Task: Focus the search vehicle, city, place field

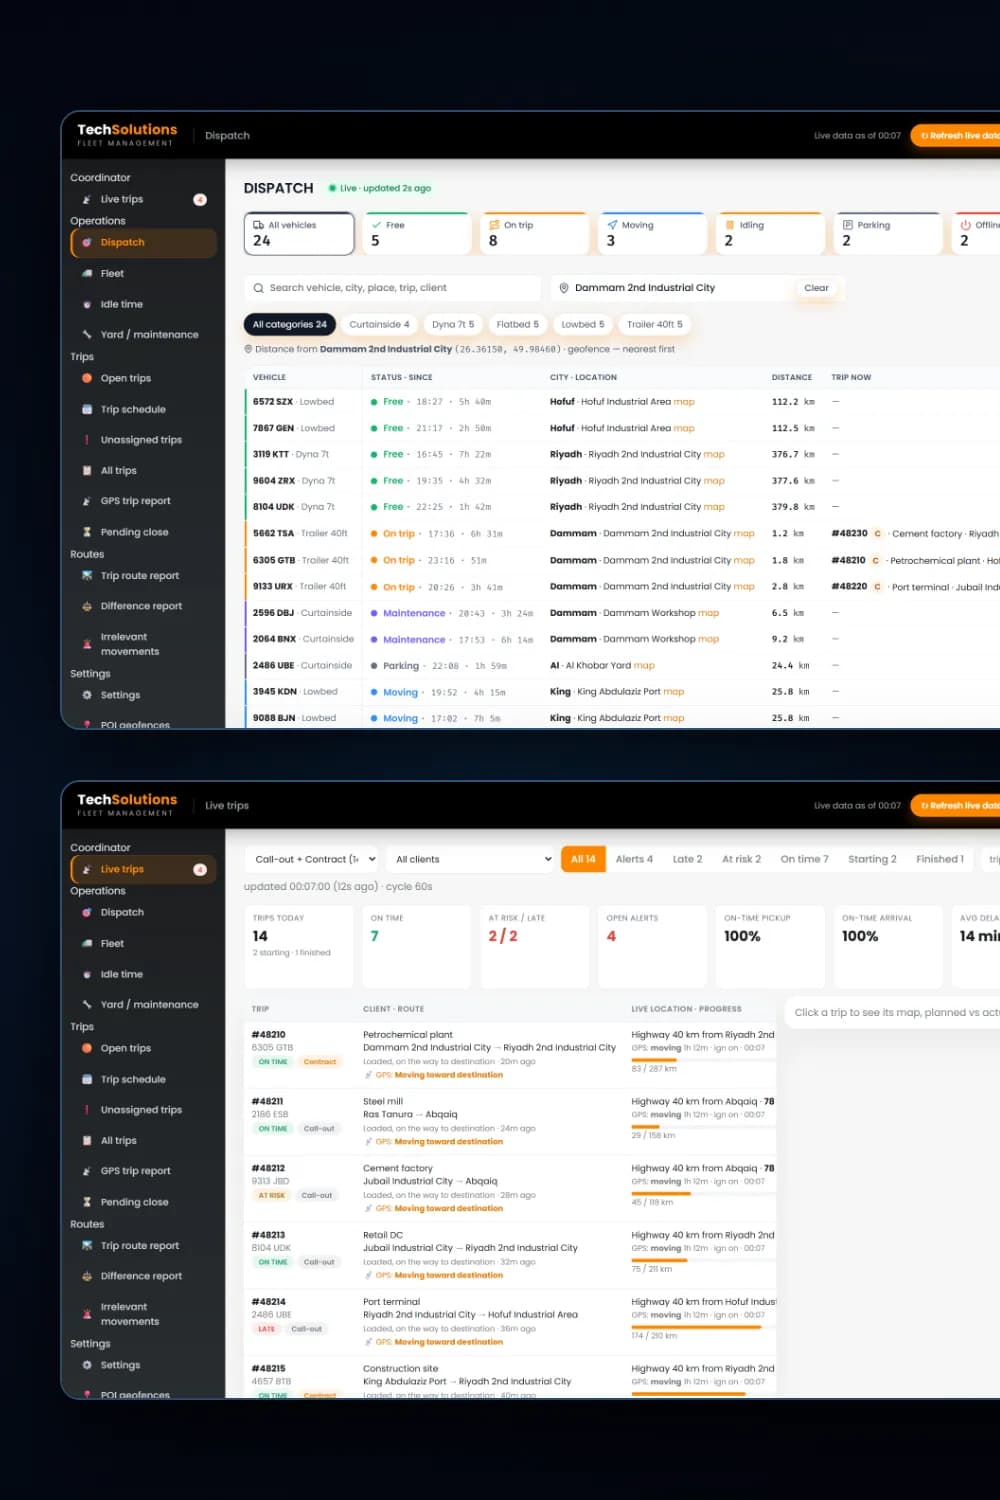Action: (x=392, y=288)
